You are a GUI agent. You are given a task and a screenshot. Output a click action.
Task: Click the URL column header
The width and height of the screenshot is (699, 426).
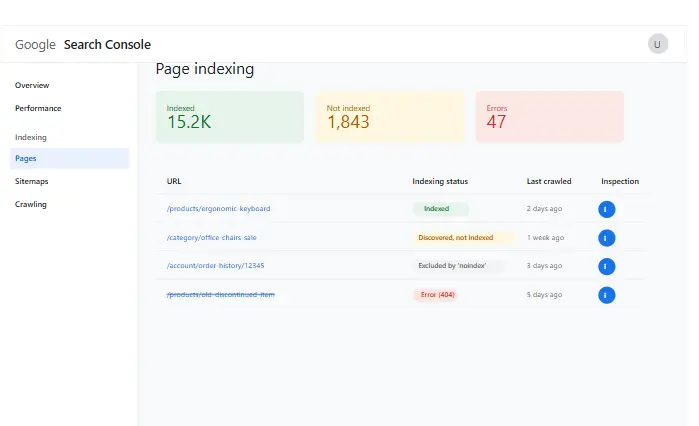point(174,181)
